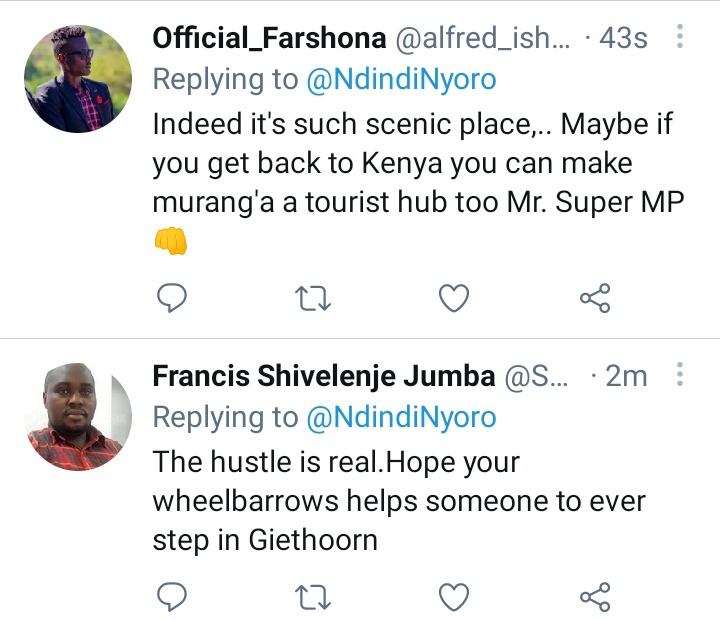The image size is (720, 619).
Task: Open more options on Official_Farshona's tweet
Action: (680, 36)
